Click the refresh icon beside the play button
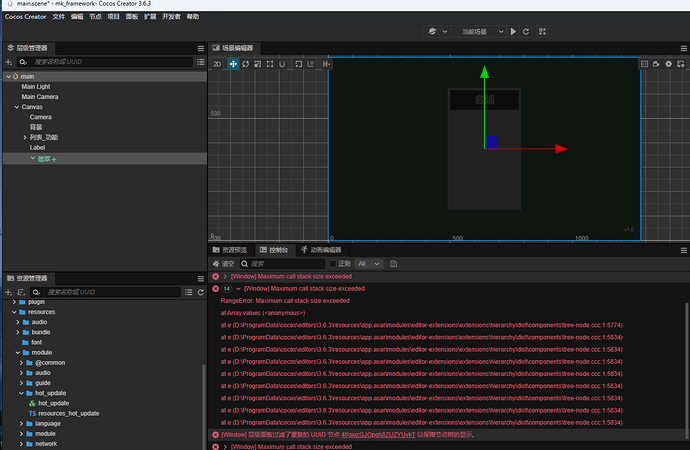The image size is (690, 450). pyautogui.click(x=527, y=32)
